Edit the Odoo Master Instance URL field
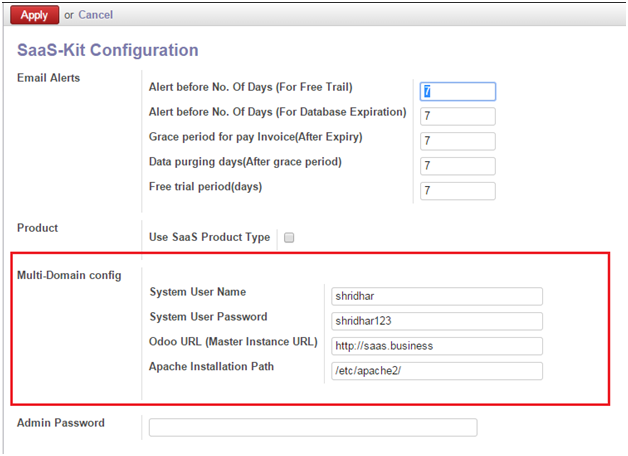Screen dimensions: 628x456 tap(437, 346)
